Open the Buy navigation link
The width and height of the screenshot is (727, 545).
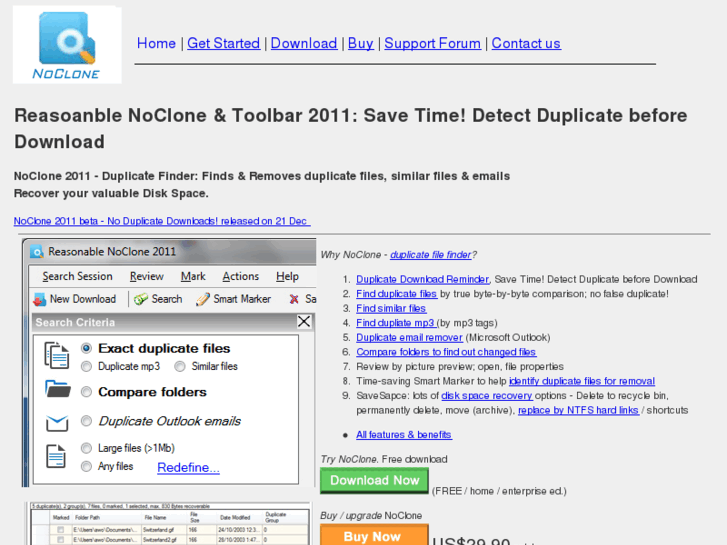click(360, 43)
